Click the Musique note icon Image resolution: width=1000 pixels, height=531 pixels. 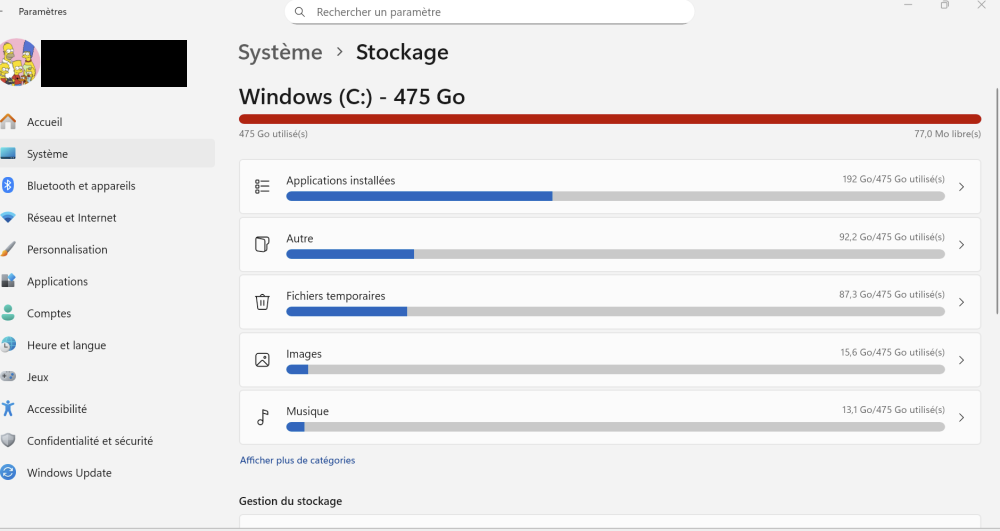[x=262, y=417]
